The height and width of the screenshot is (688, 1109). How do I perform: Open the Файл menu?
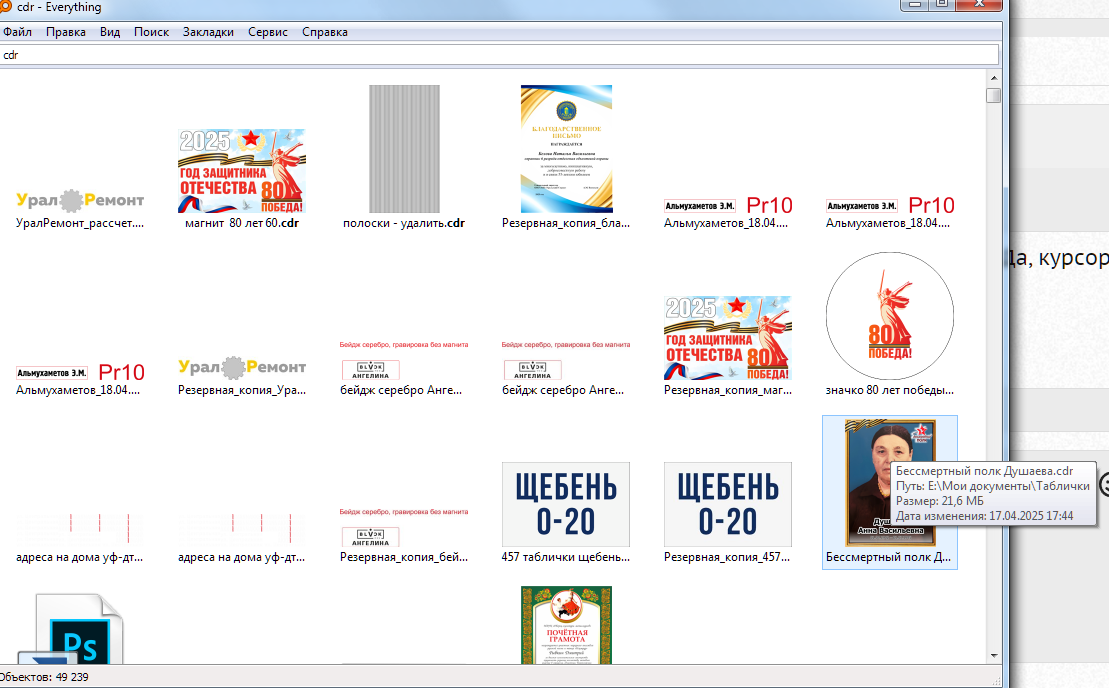coord(17,32)
